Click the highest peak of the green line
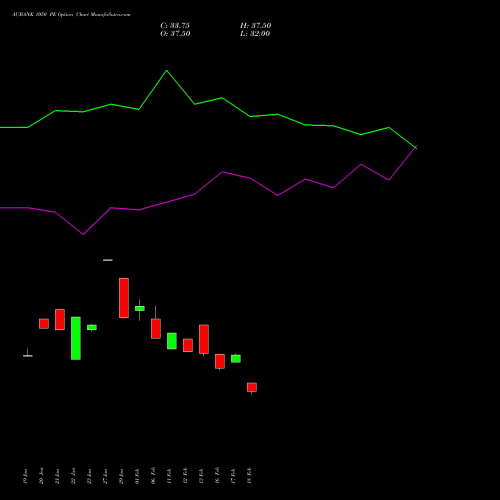Screen dimensions: 500x500 167,71
